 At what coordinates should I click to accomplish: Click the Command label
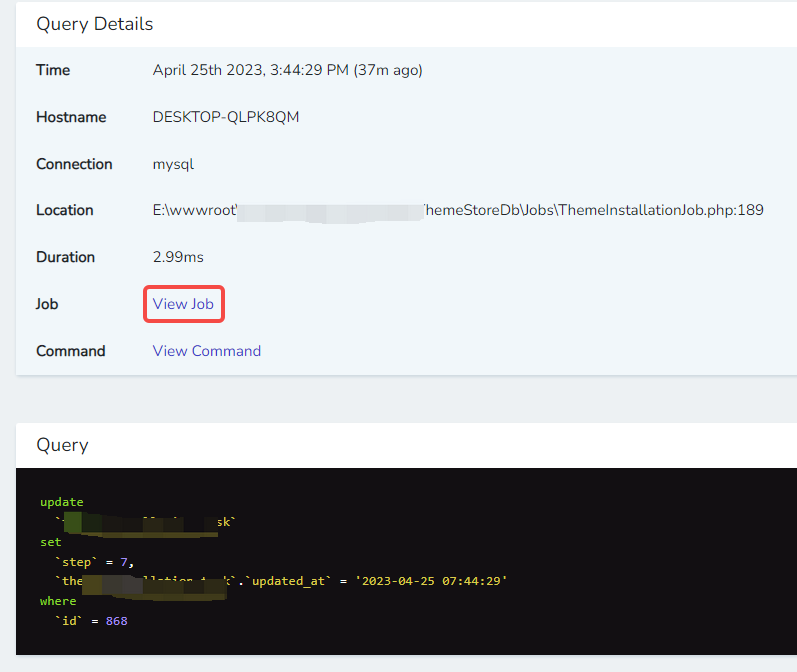pos(71,351)
